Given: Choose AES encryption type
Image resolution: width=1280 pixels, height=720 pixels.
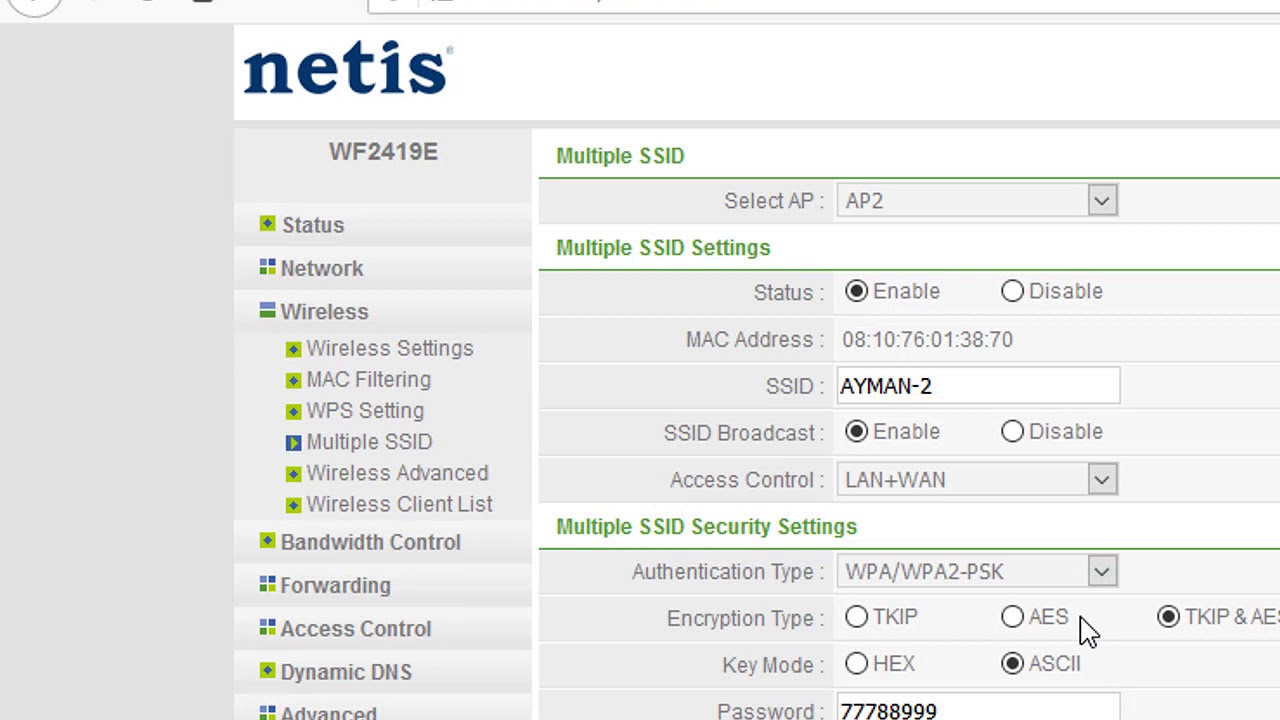Looking at the screenshot, I should [x=1012, y=617].
